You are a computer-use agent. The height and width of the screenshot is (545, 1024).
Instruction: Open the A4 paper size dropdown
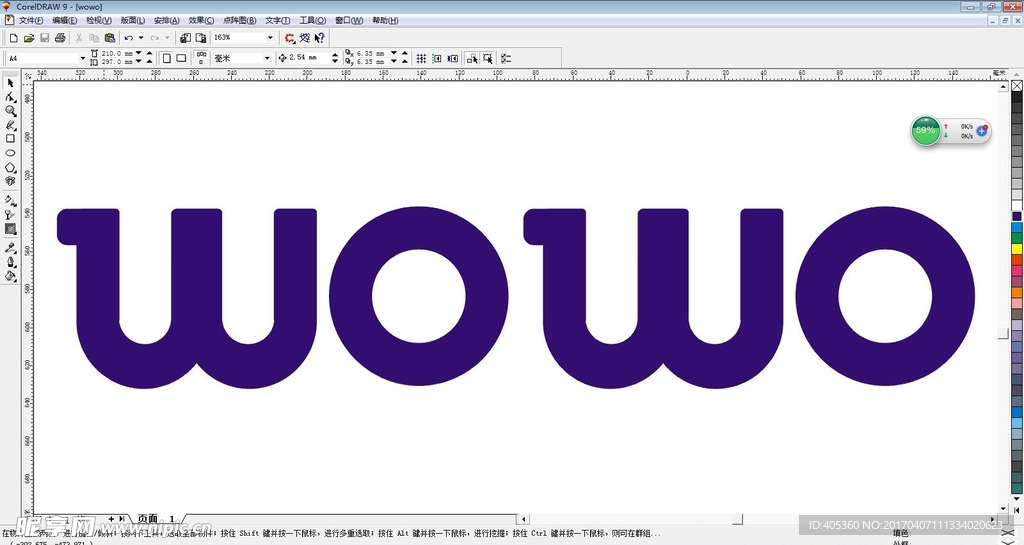click(x=82, y=58)
